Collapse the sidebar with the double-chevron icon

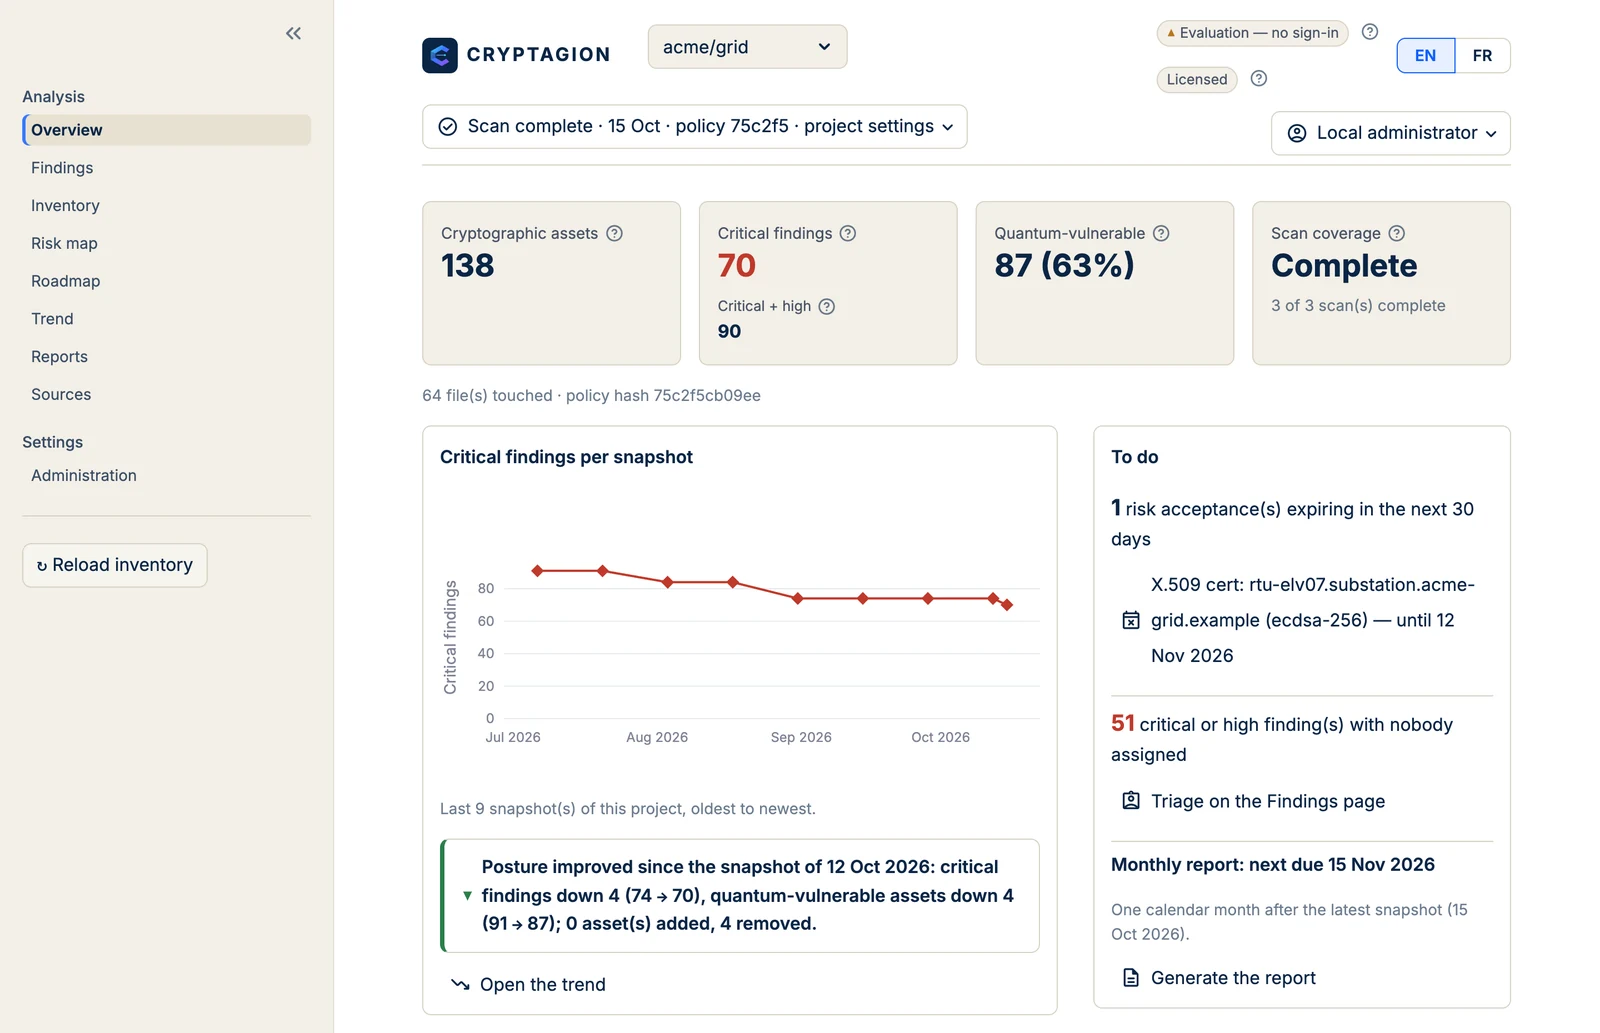pyautogui.click(x=293, y=33)
